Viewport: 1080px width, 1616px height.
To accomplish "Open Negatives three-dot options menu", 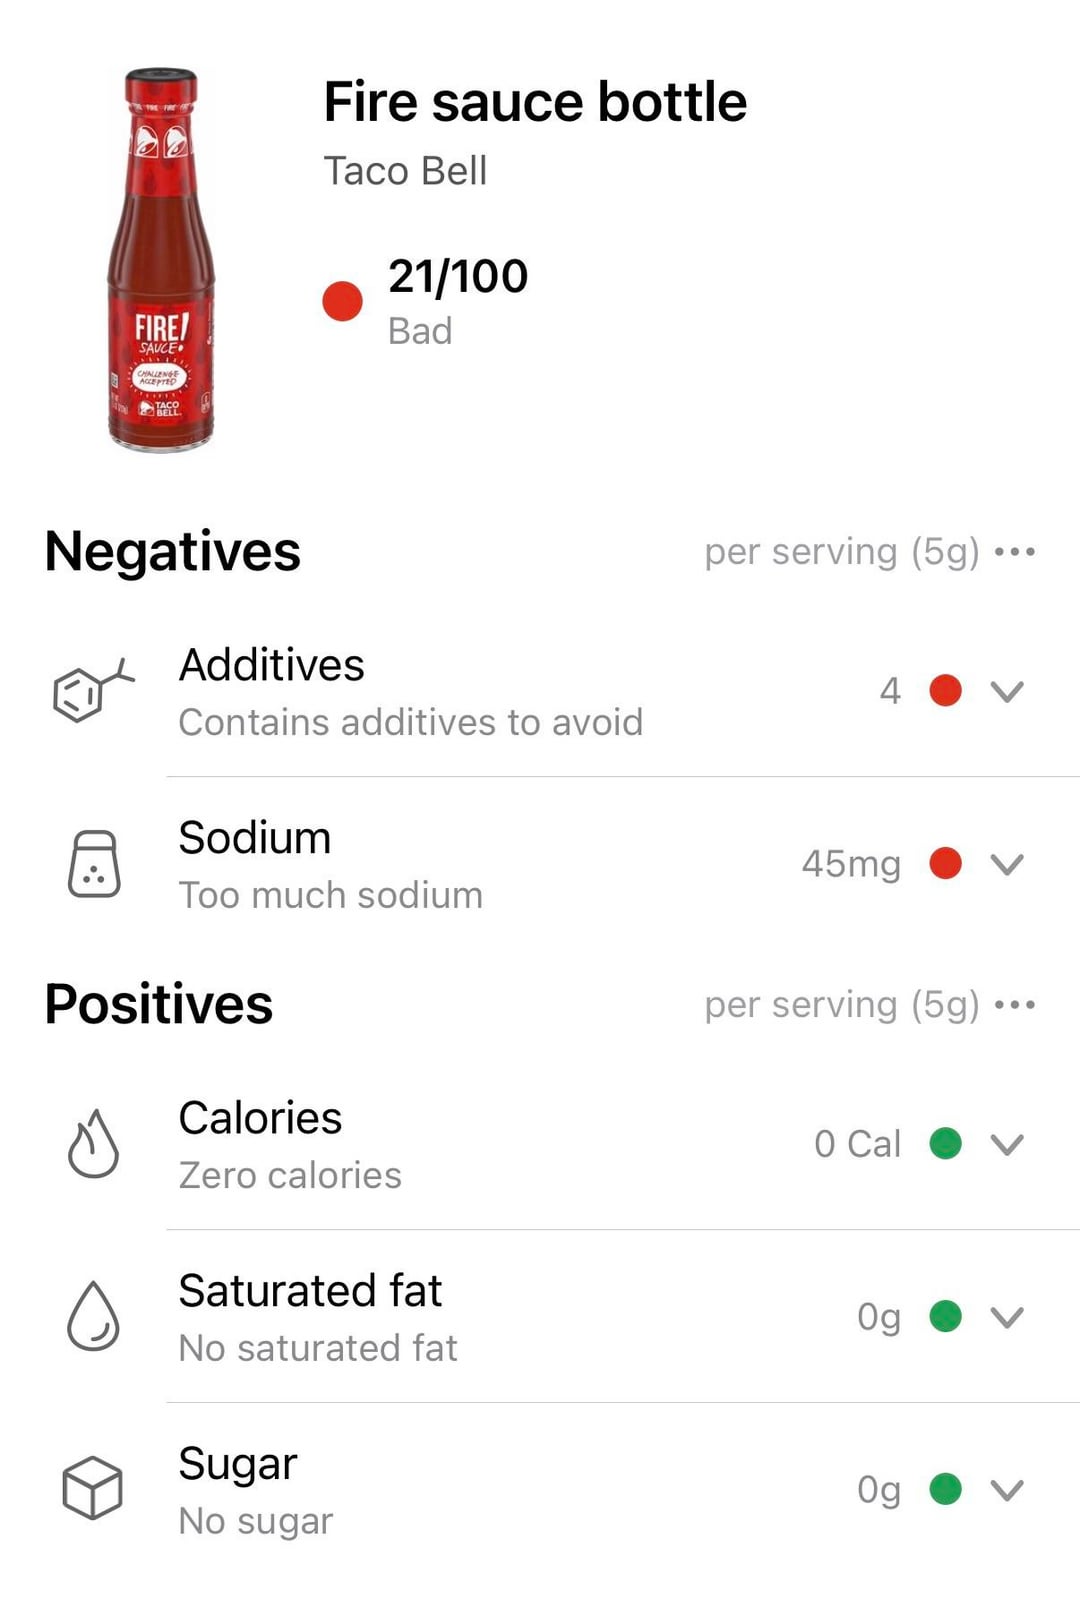I will (x=1015, y=552).
